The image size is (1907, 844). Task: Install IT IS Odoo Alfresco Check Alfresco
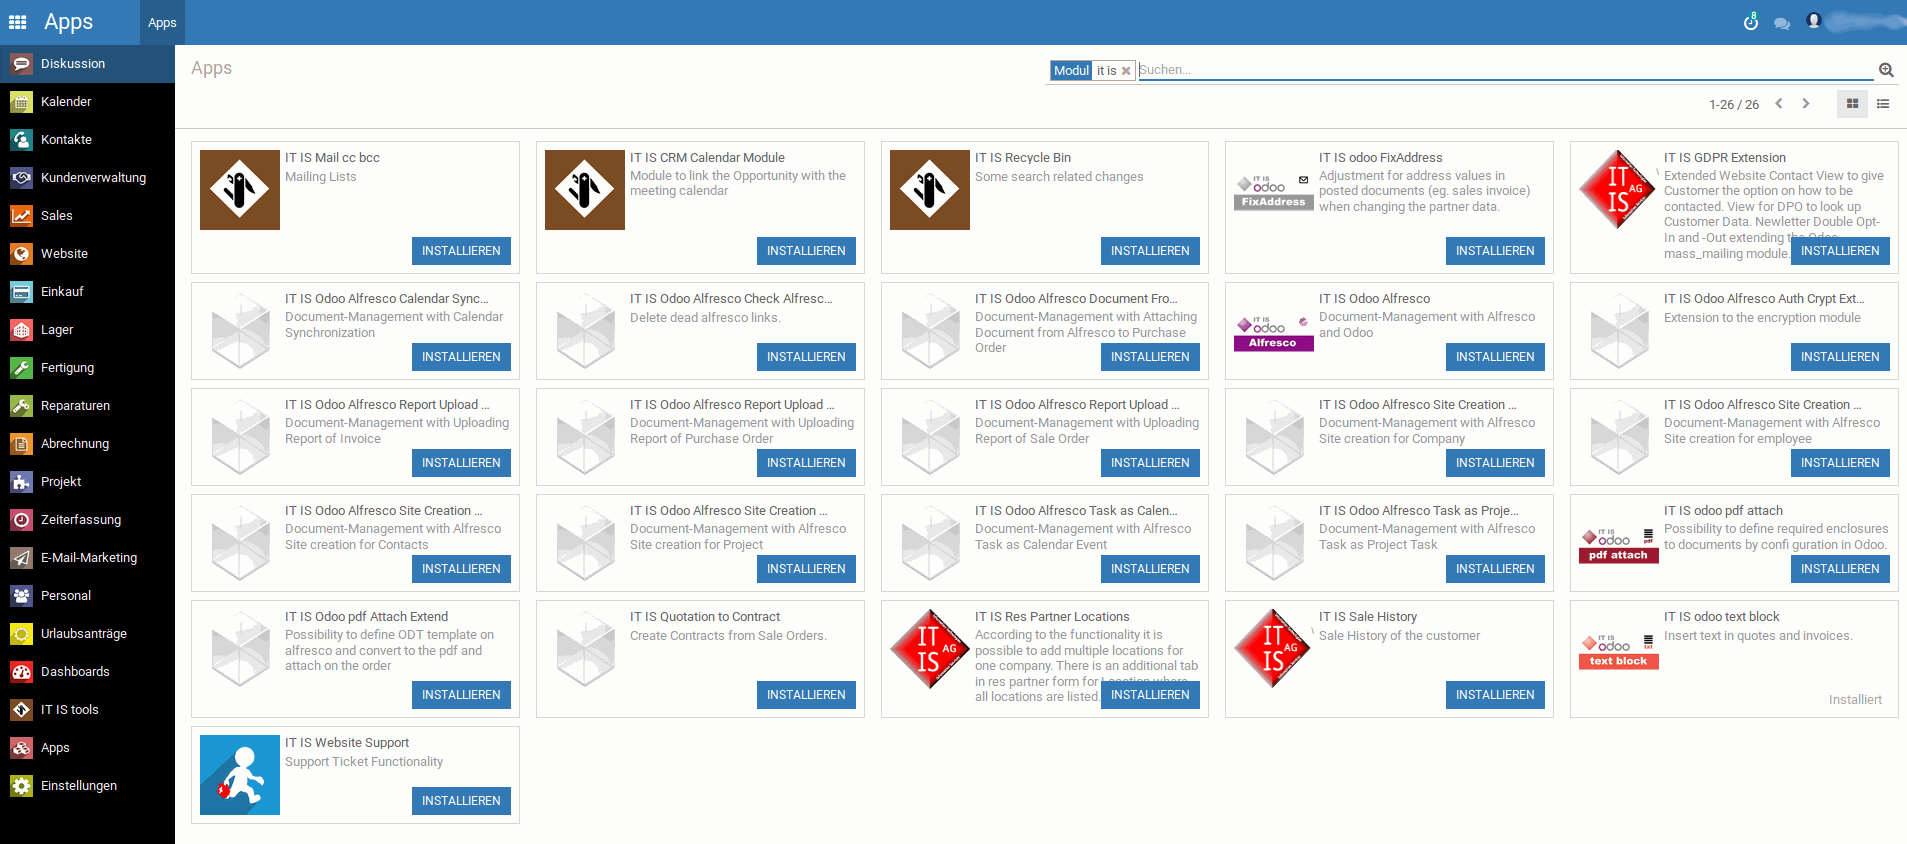coord(806,357)
